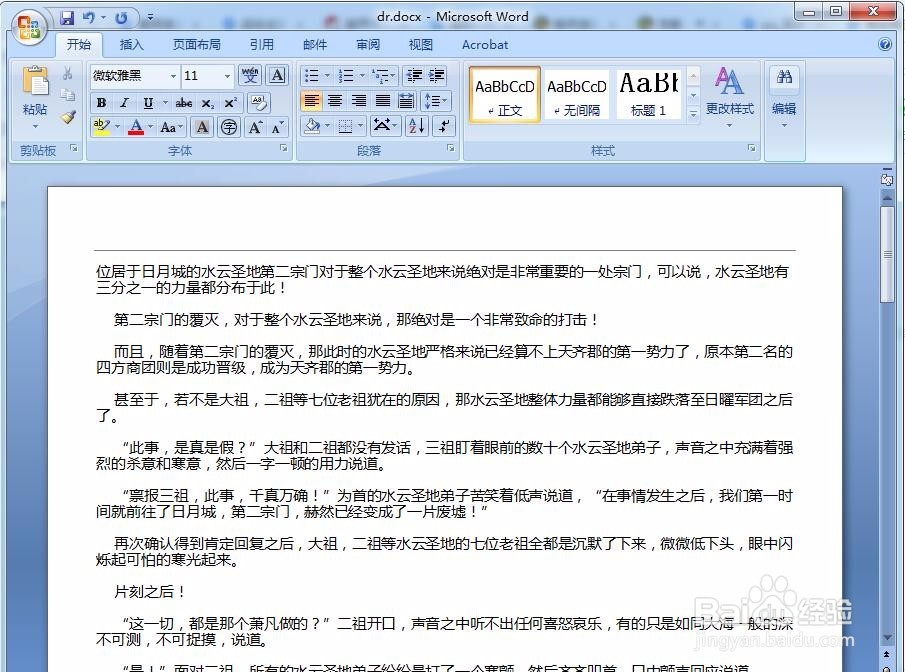The height and width of the screenshot is (672, 905).
Task: Align text left
Action: click(x=312, y=101)
